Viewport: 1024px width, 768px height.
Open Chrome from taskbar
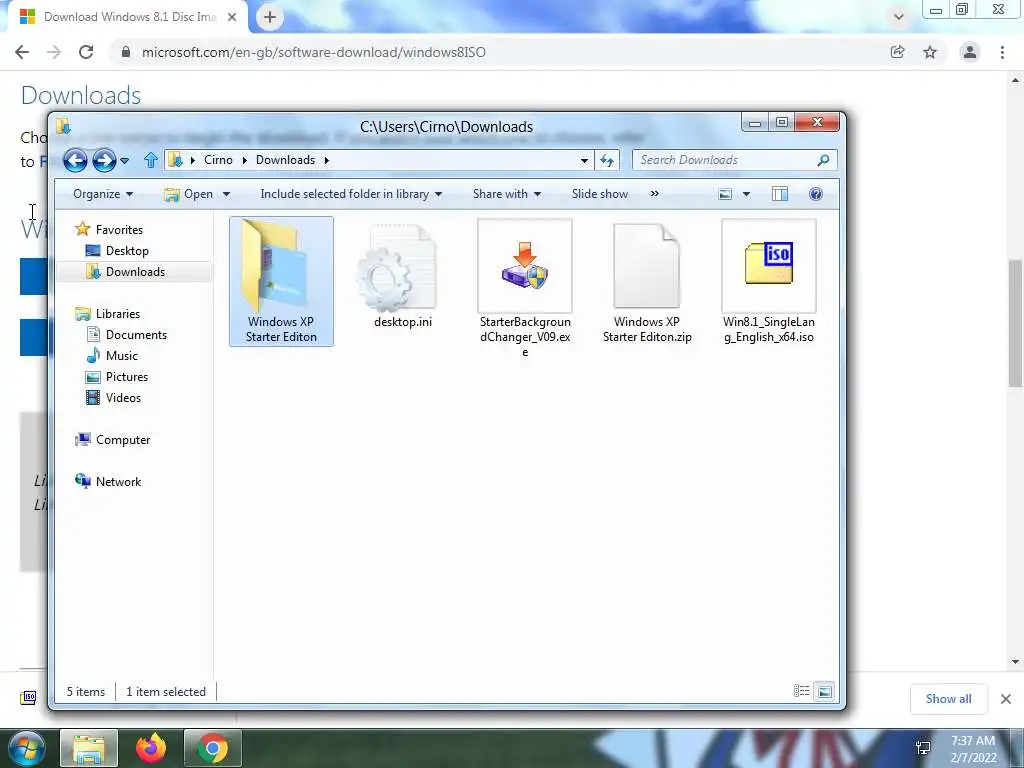pos(213,748)
